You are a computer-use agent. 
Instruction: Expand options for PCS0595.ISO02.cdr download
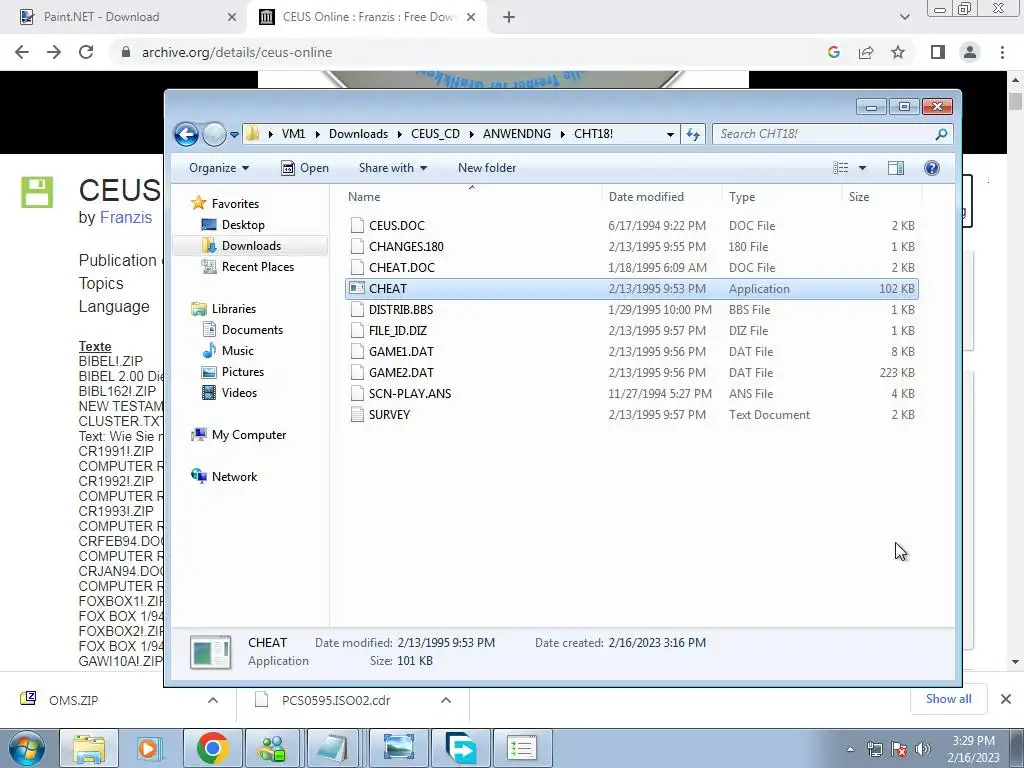click(x=446, y=700)
